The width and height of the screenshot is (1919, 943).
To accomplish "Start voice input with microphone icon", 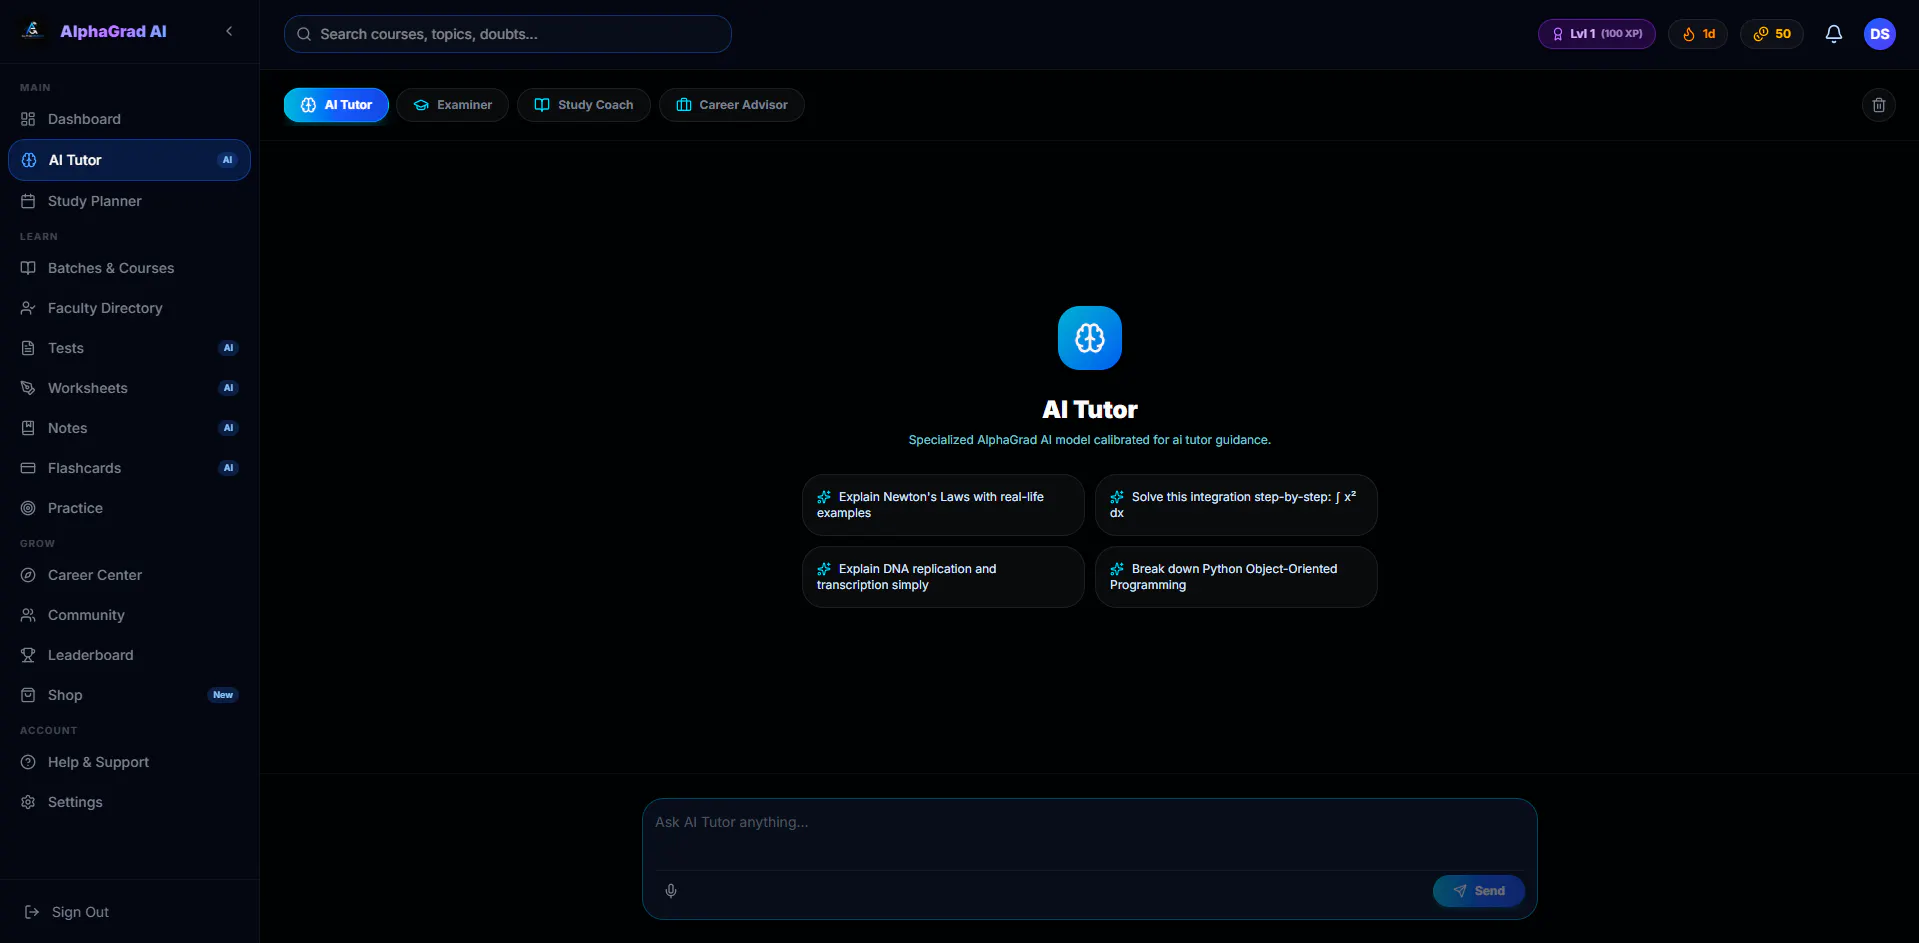I will pyautogui.click(x=671, y=891).
